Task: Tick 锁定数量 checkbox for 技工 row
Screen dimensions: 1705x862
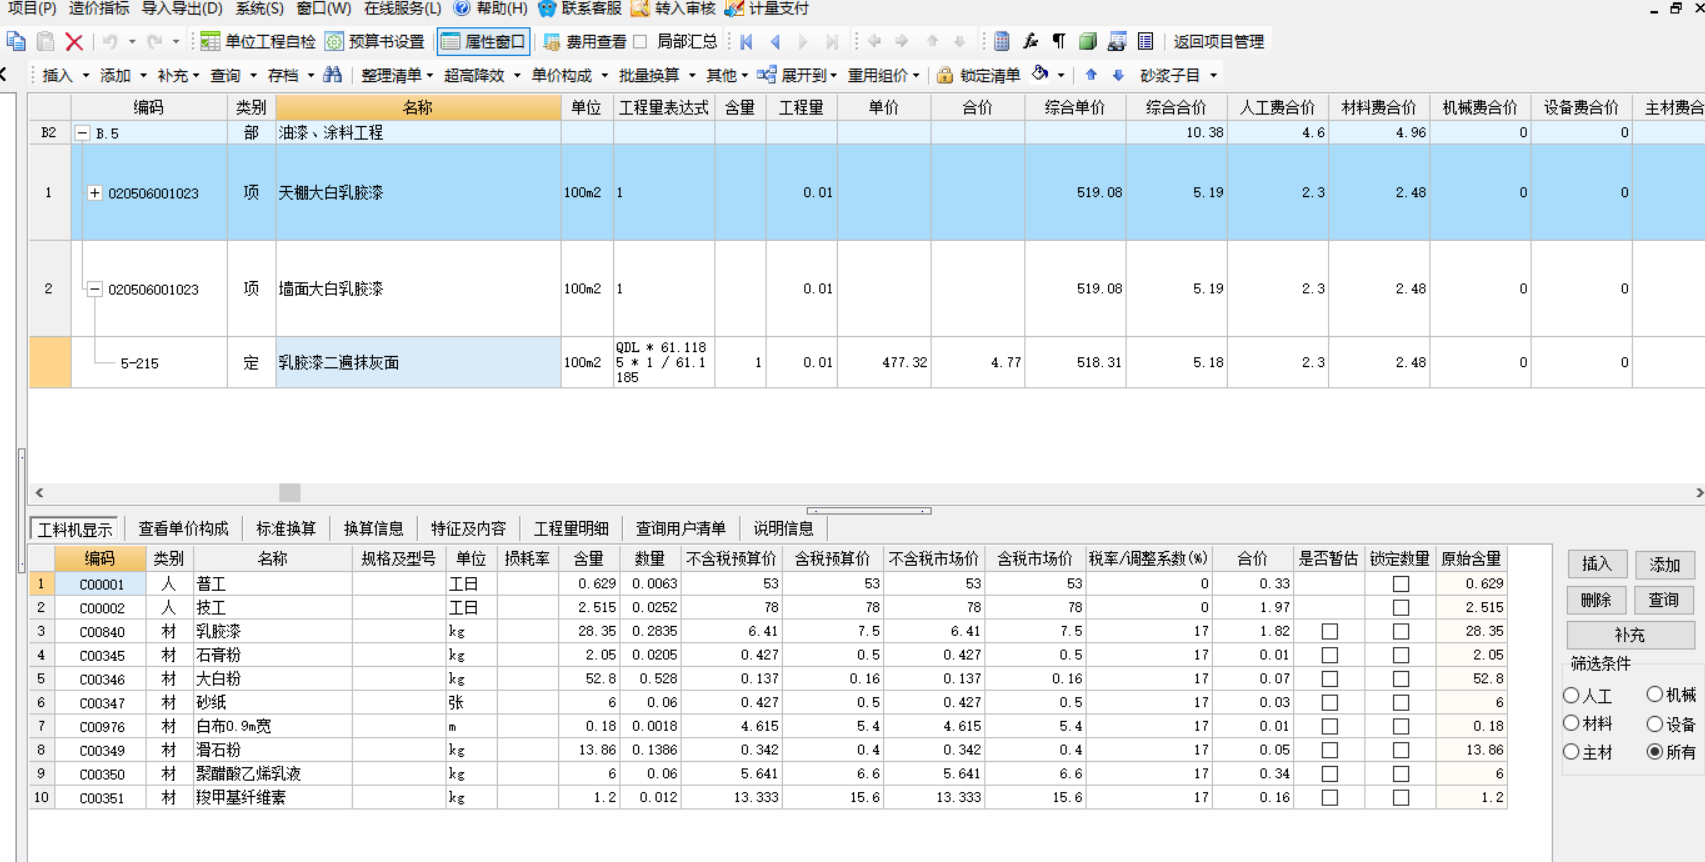Action: pos(1401,607)
